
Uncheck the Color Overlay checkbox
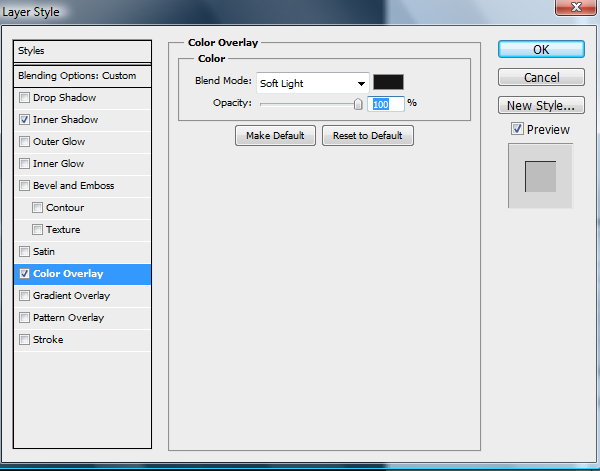(24, 274)
